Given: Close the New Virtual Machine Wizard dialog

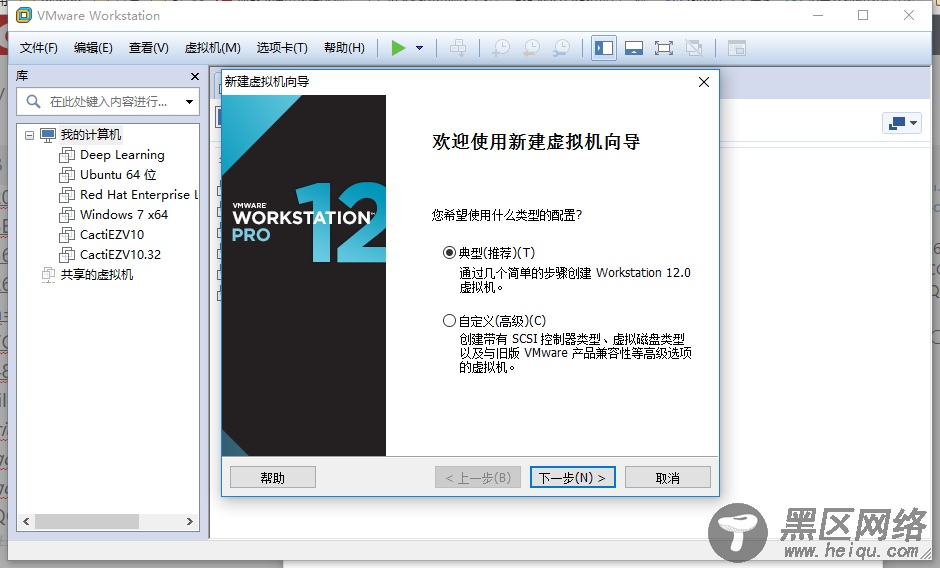Looking at the screenshot, I should 704,82.
